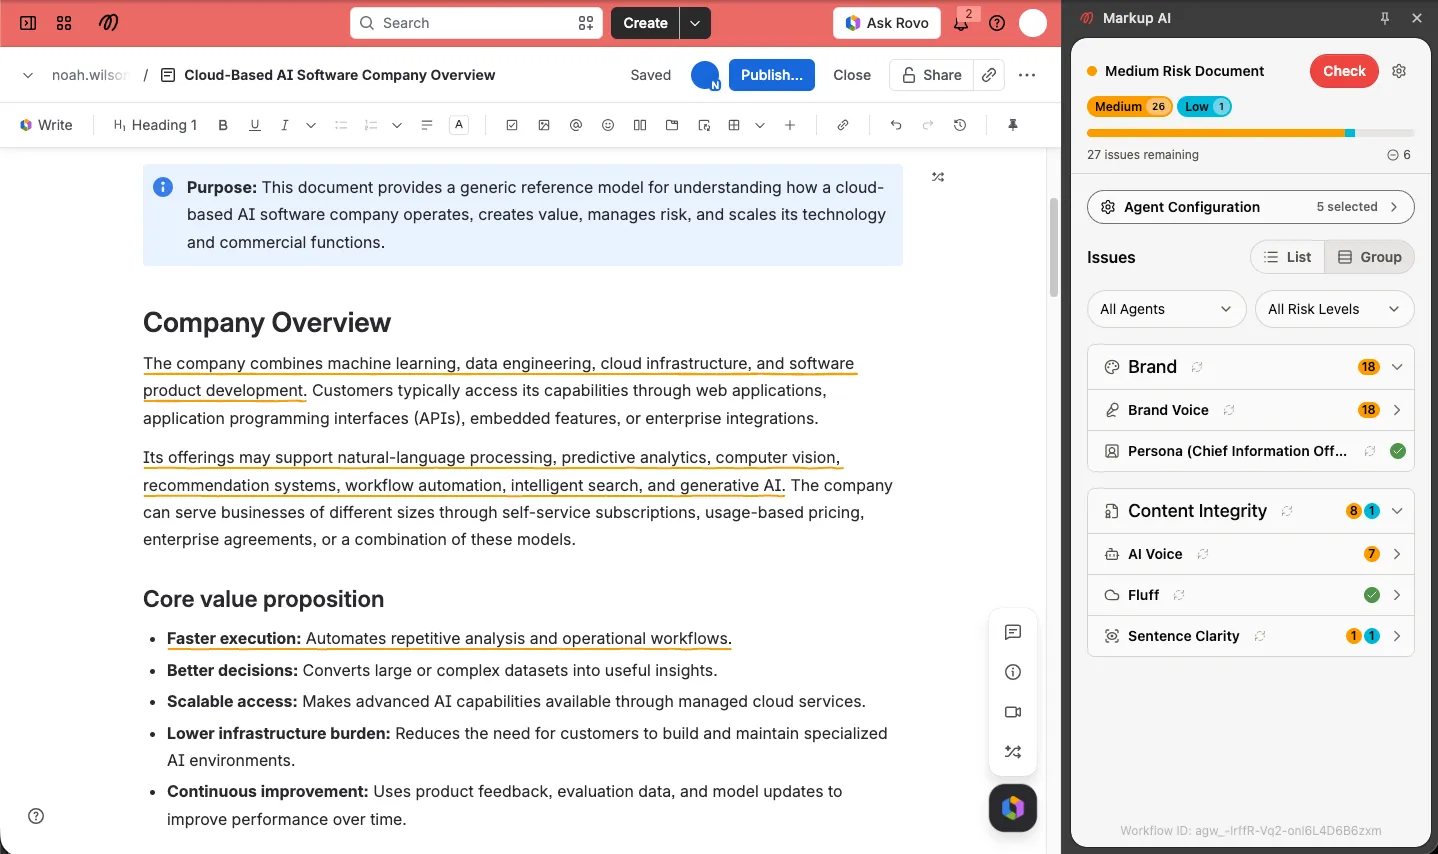Apply italic formatting

coord(285,125)
